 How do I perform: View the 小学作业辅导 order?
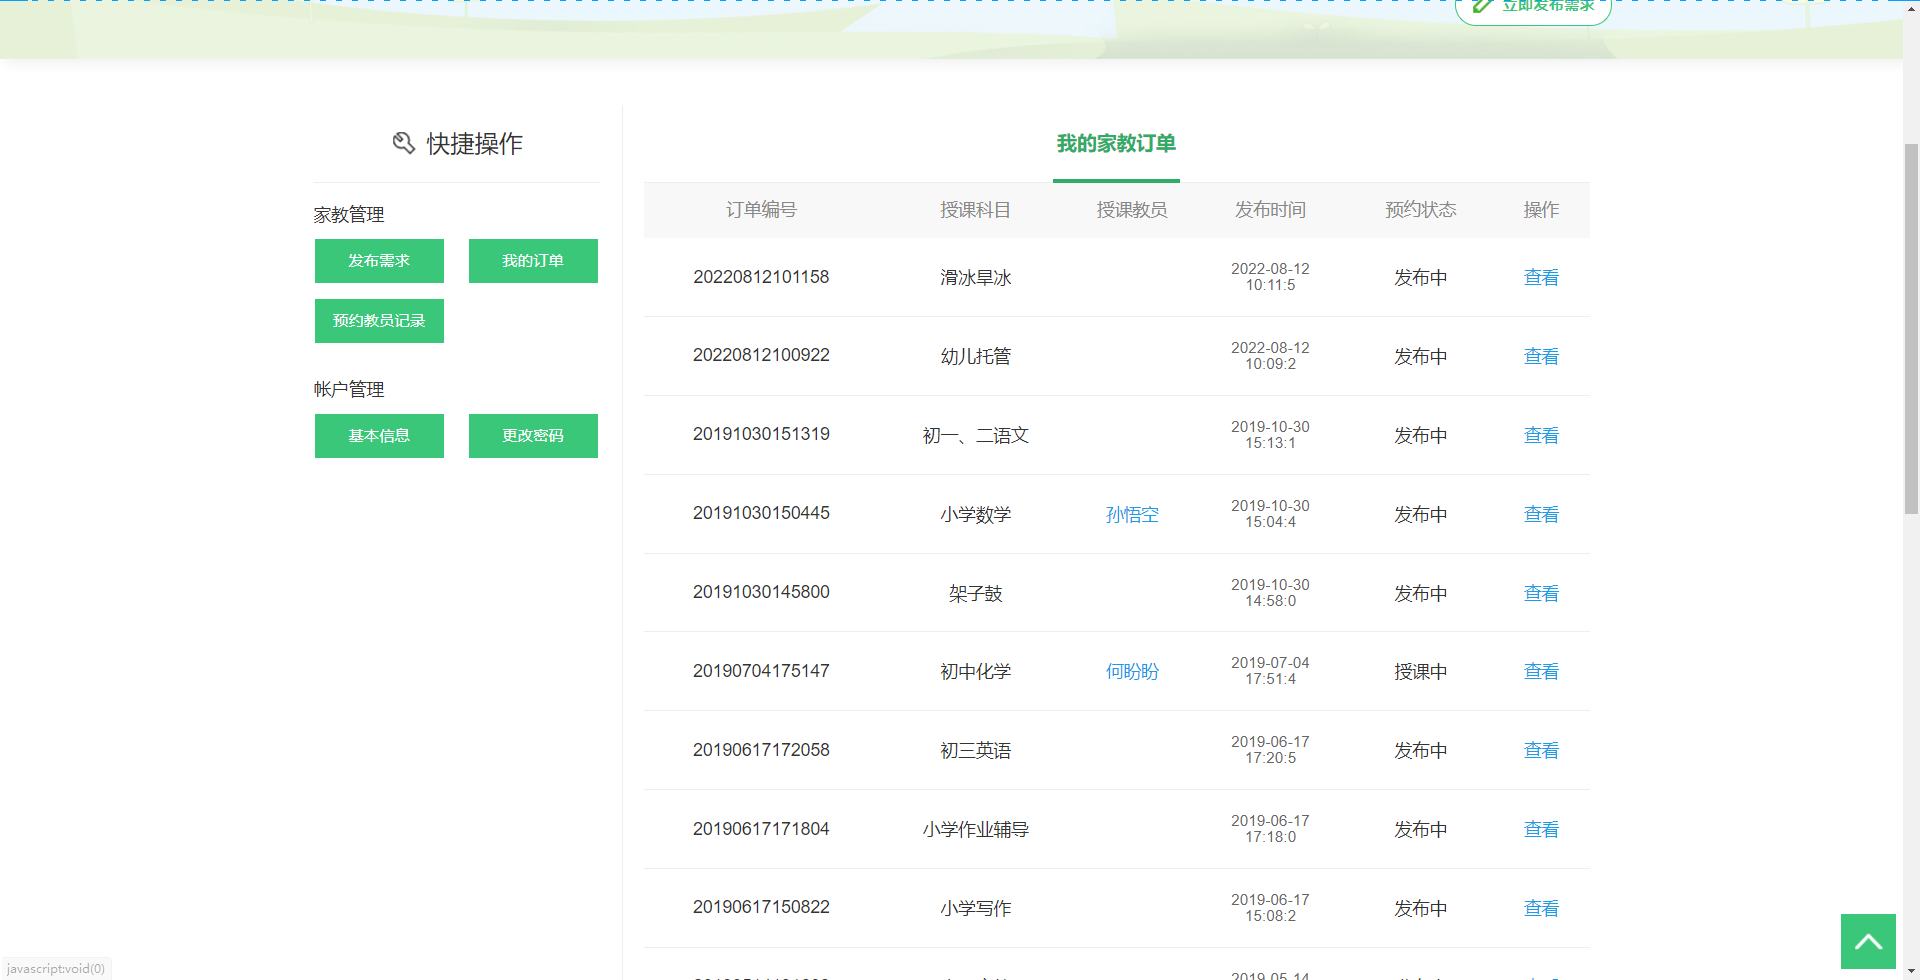1541,830
